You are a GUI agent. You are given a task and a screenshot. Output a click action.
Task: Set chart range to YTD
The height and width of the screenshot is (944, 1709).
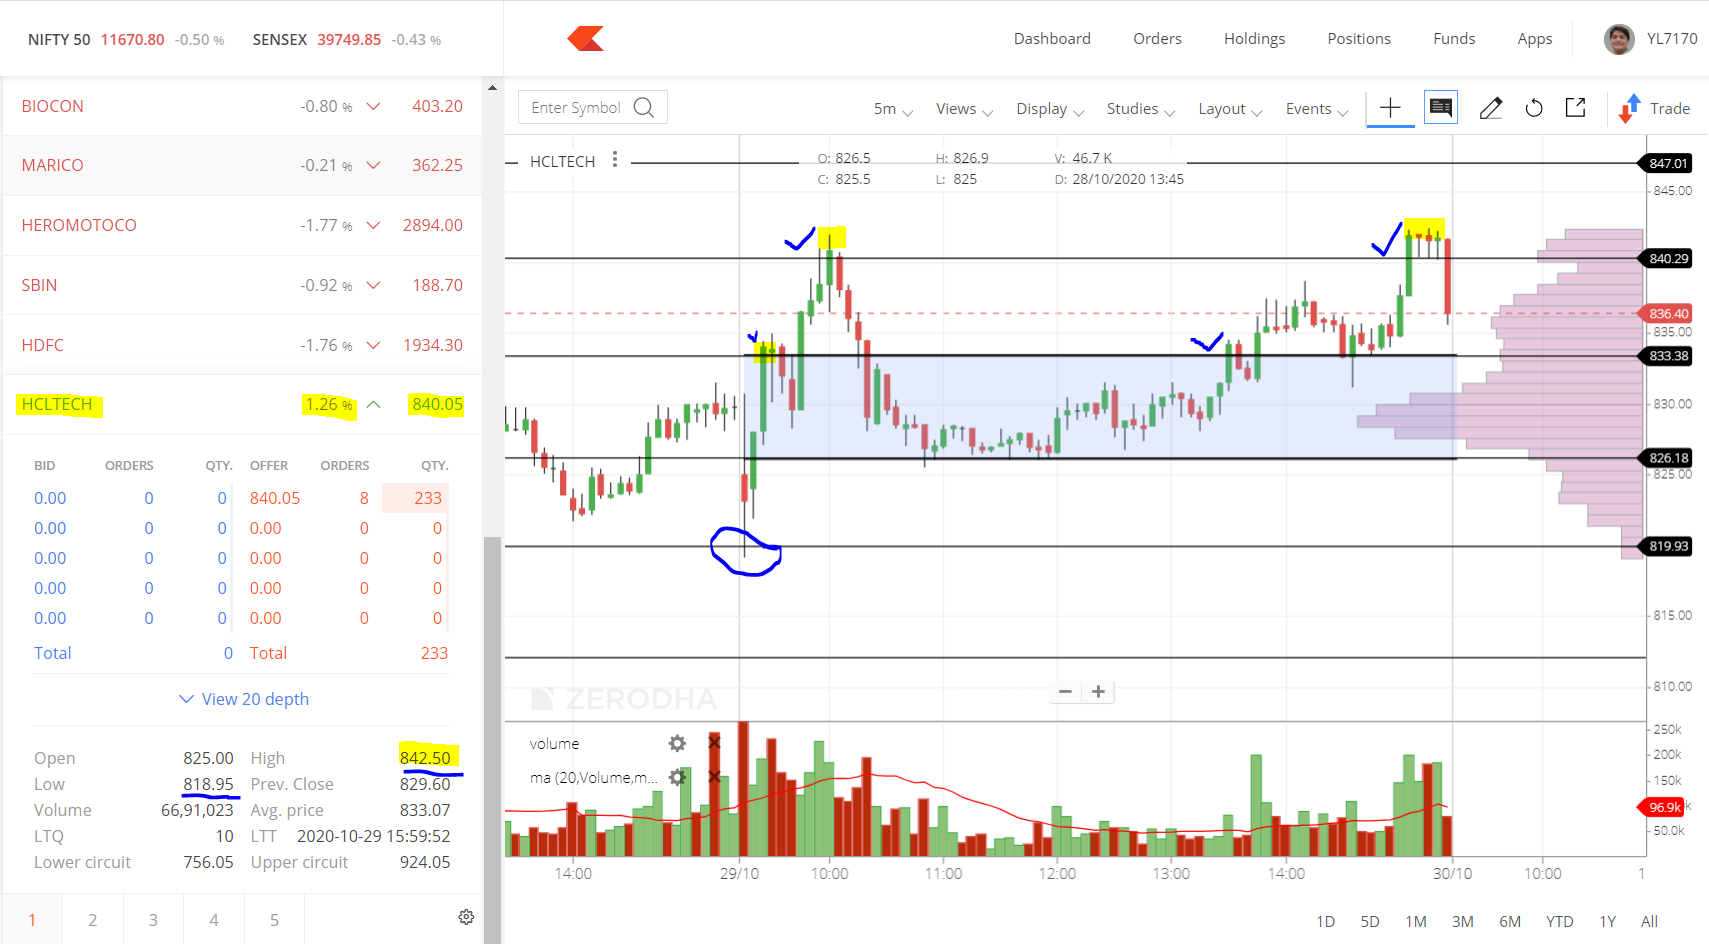pyautogui.click(x=1560, y=921)
